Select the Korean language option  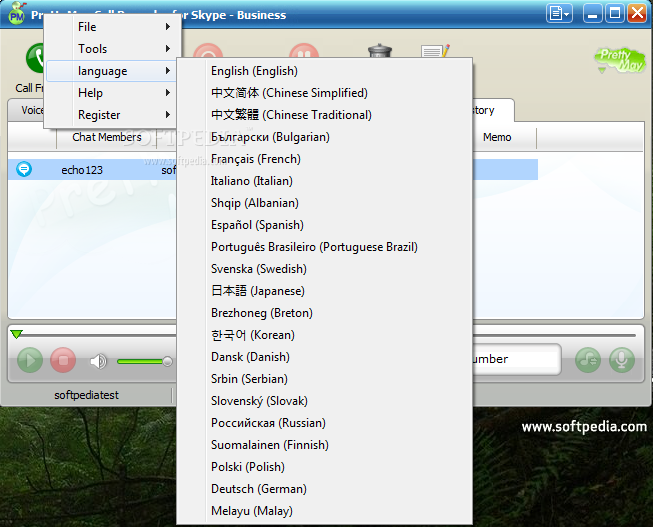click(x=325, y=335)
